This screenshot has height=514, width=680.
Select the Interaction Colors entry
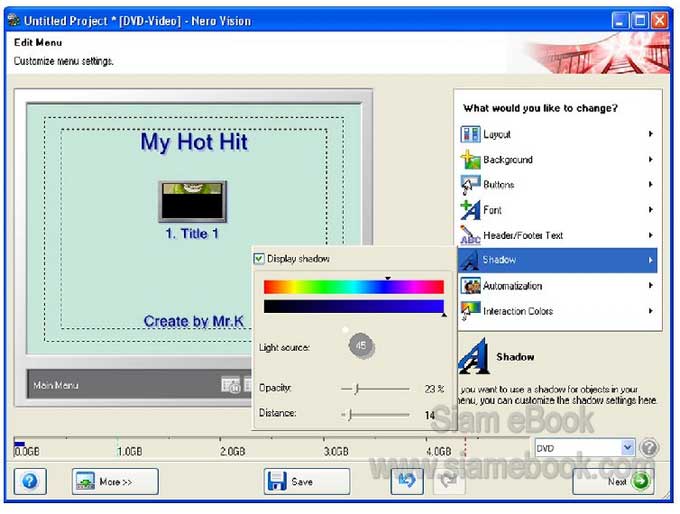click(x=558, y=311)
